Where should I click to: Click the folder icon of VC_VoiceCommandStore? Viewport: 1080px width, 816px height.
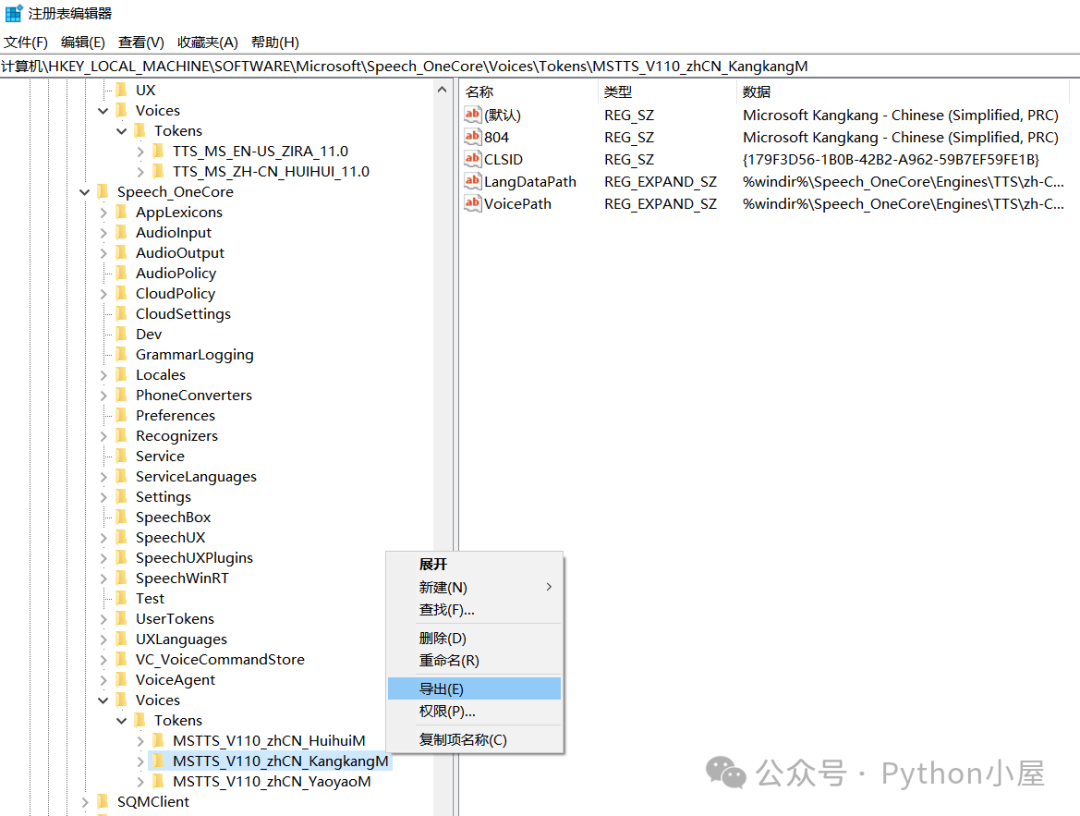[x=123, y=659]
